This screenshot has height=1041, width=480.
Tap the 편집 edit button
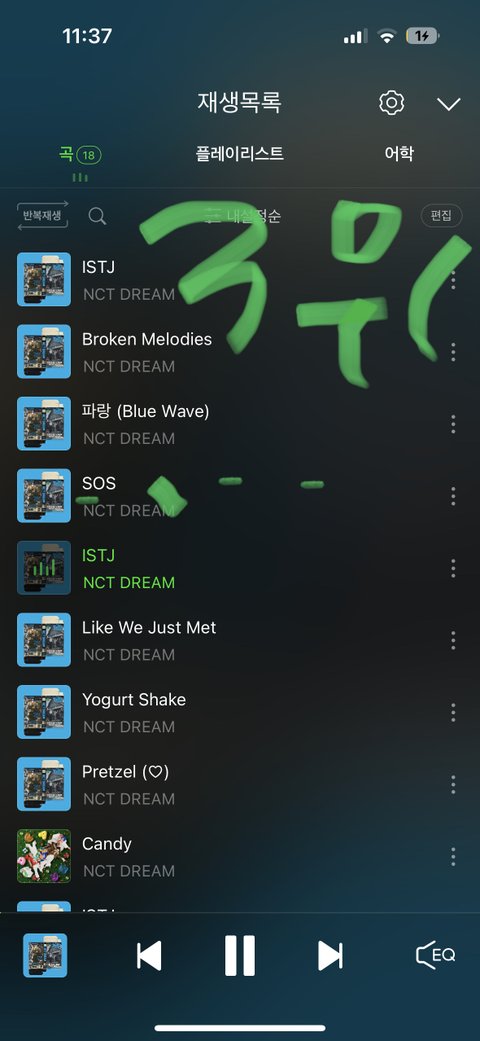441,216
